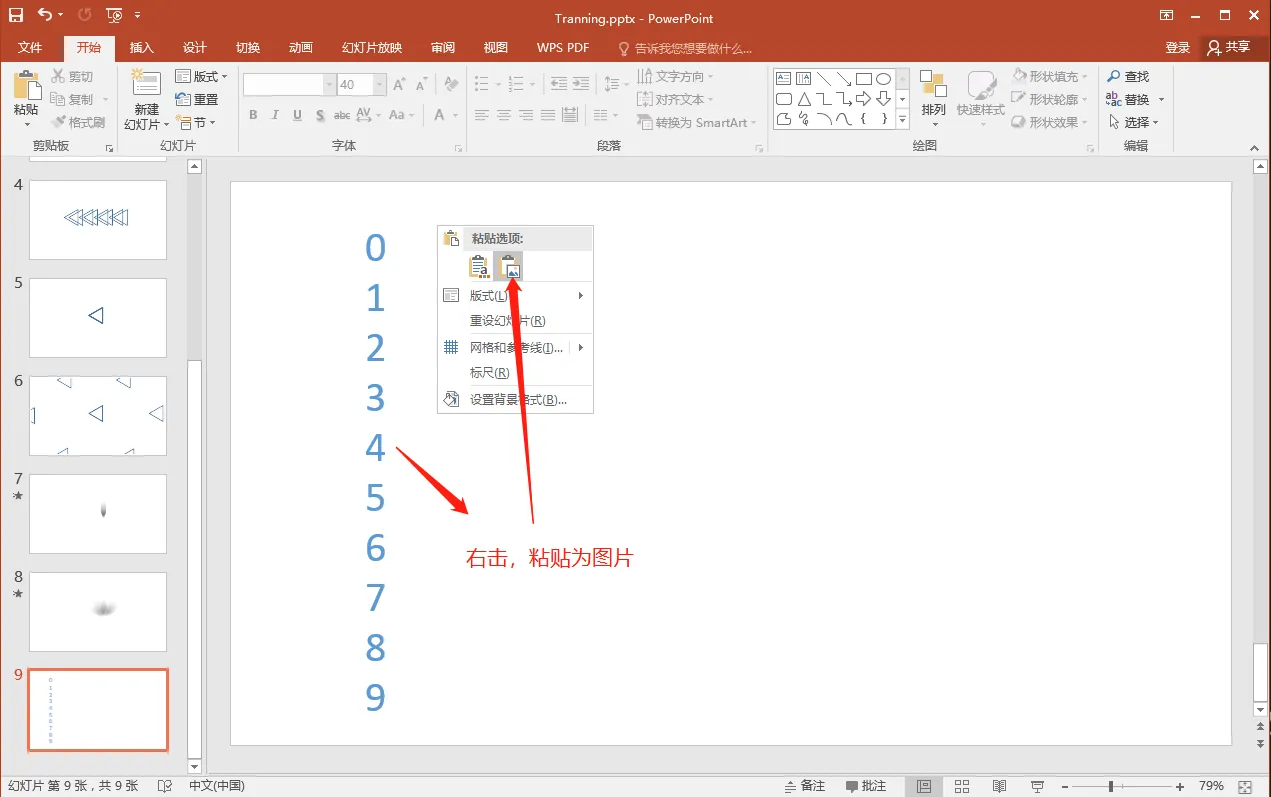Toggle Align Left paragraph button
1271x797 pixels.
click(x=481, y=116)
